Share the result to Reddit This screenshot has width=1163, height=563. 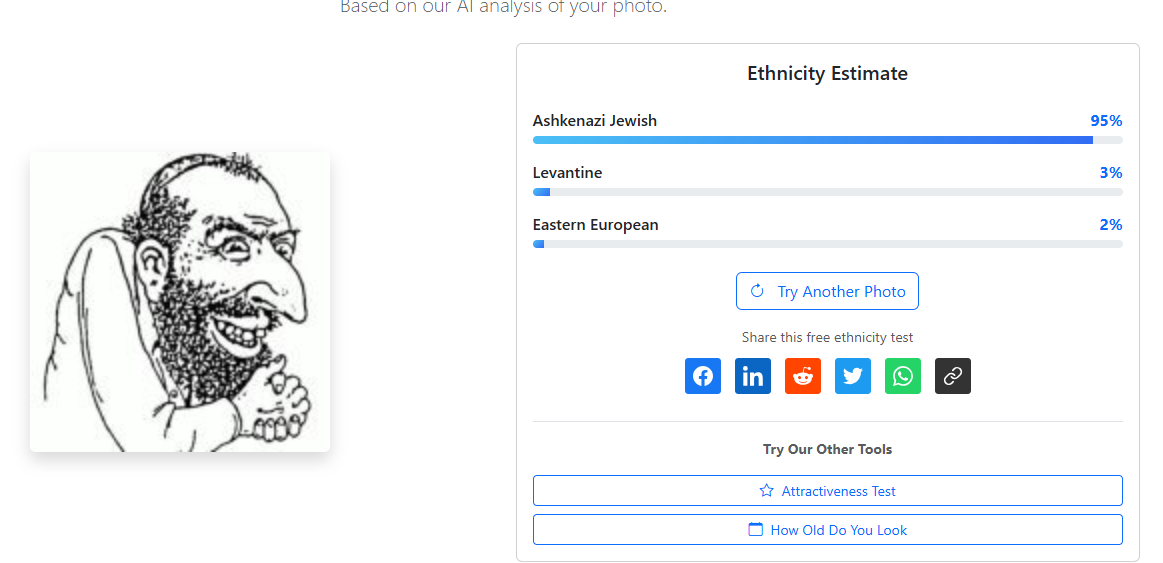[x=803, y=376]
